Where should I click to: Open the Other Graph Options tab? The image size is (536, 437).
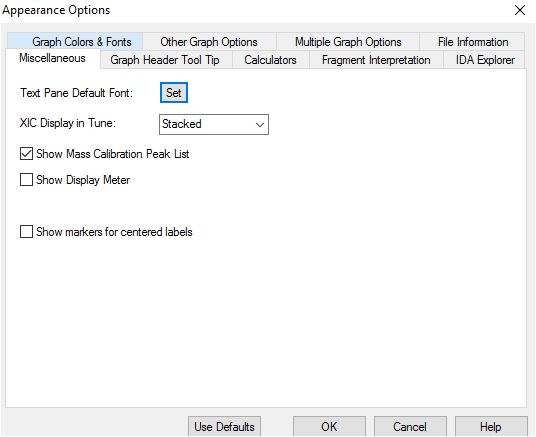(x=209, y=42)
